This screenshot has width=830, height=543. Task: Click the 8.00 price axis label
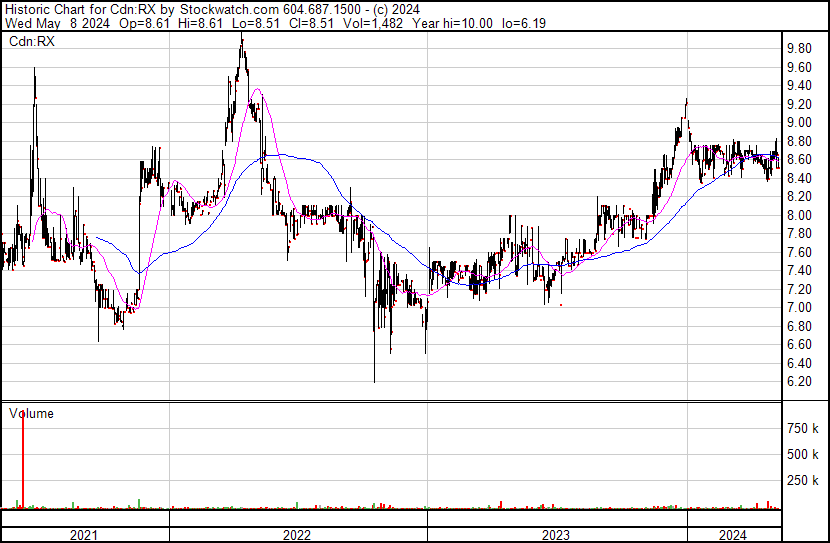click(x=798, y=215)
